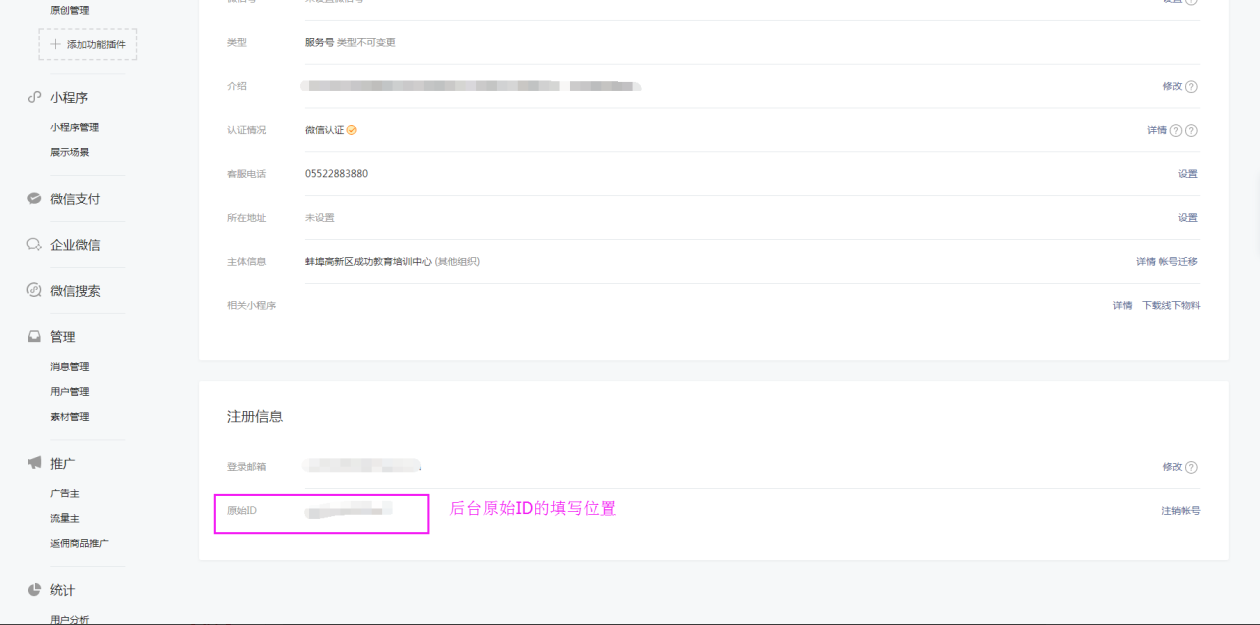
Task: Click the 统计 pie chart icon
Action: tap(34, 590)
